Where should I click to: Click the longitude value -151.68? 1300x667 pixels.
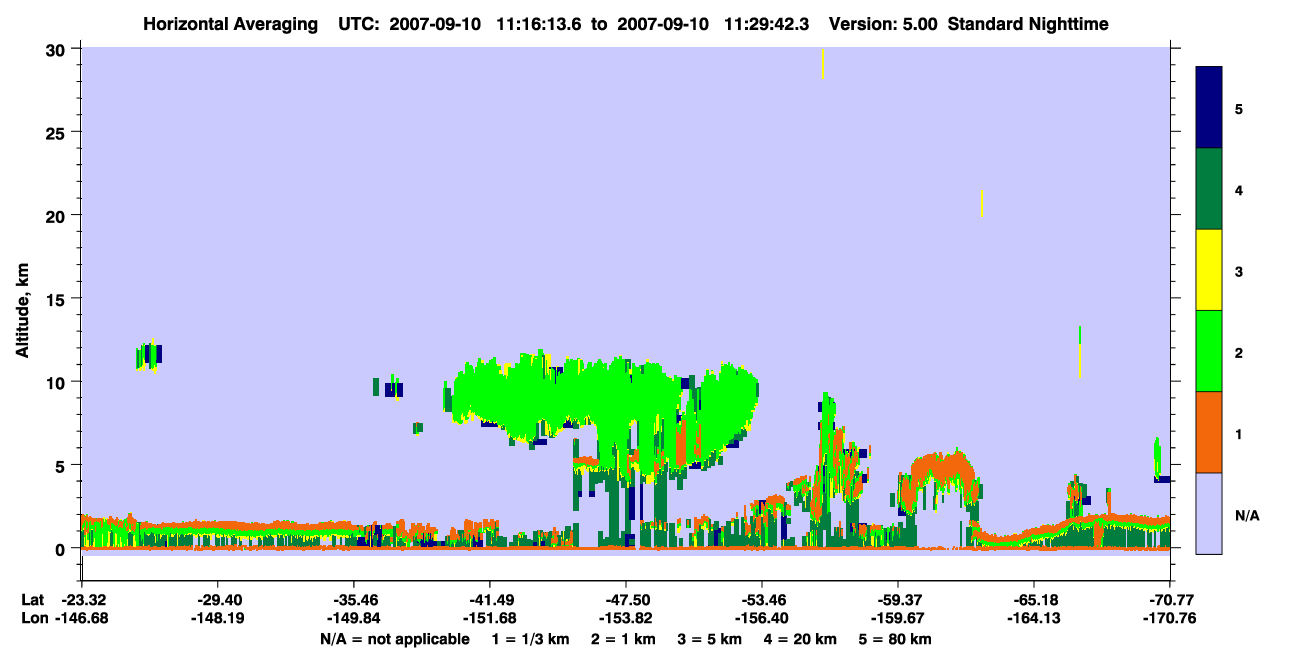(x=490, y=618)
